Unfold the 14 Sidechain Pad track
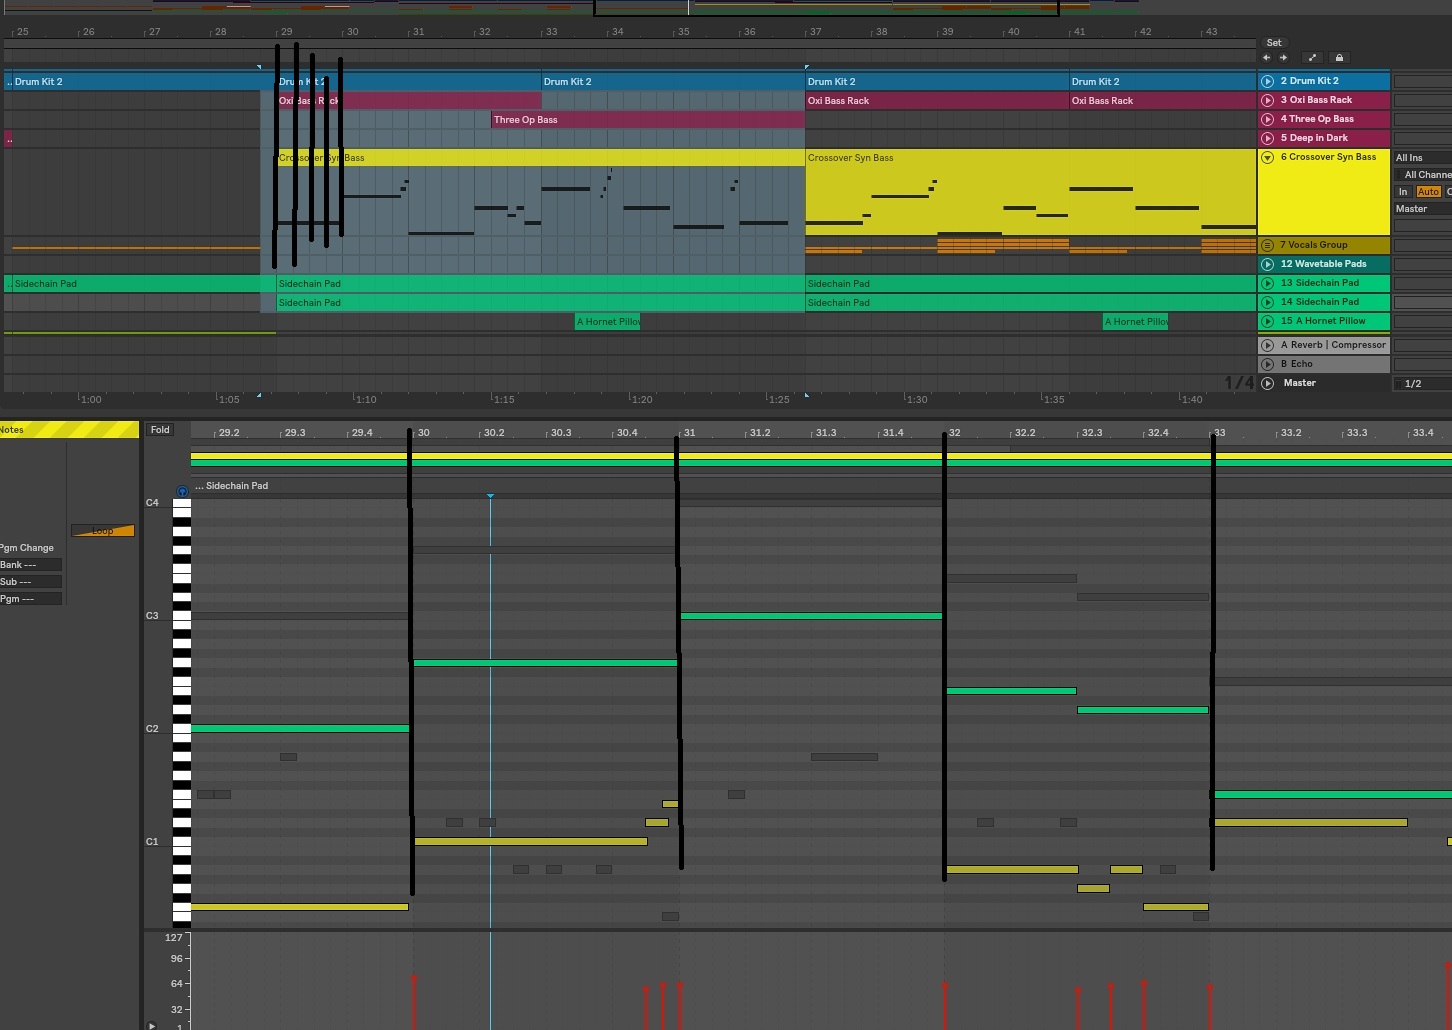The width and height of the screenshot is (1452, 1030). (1268, 302)
